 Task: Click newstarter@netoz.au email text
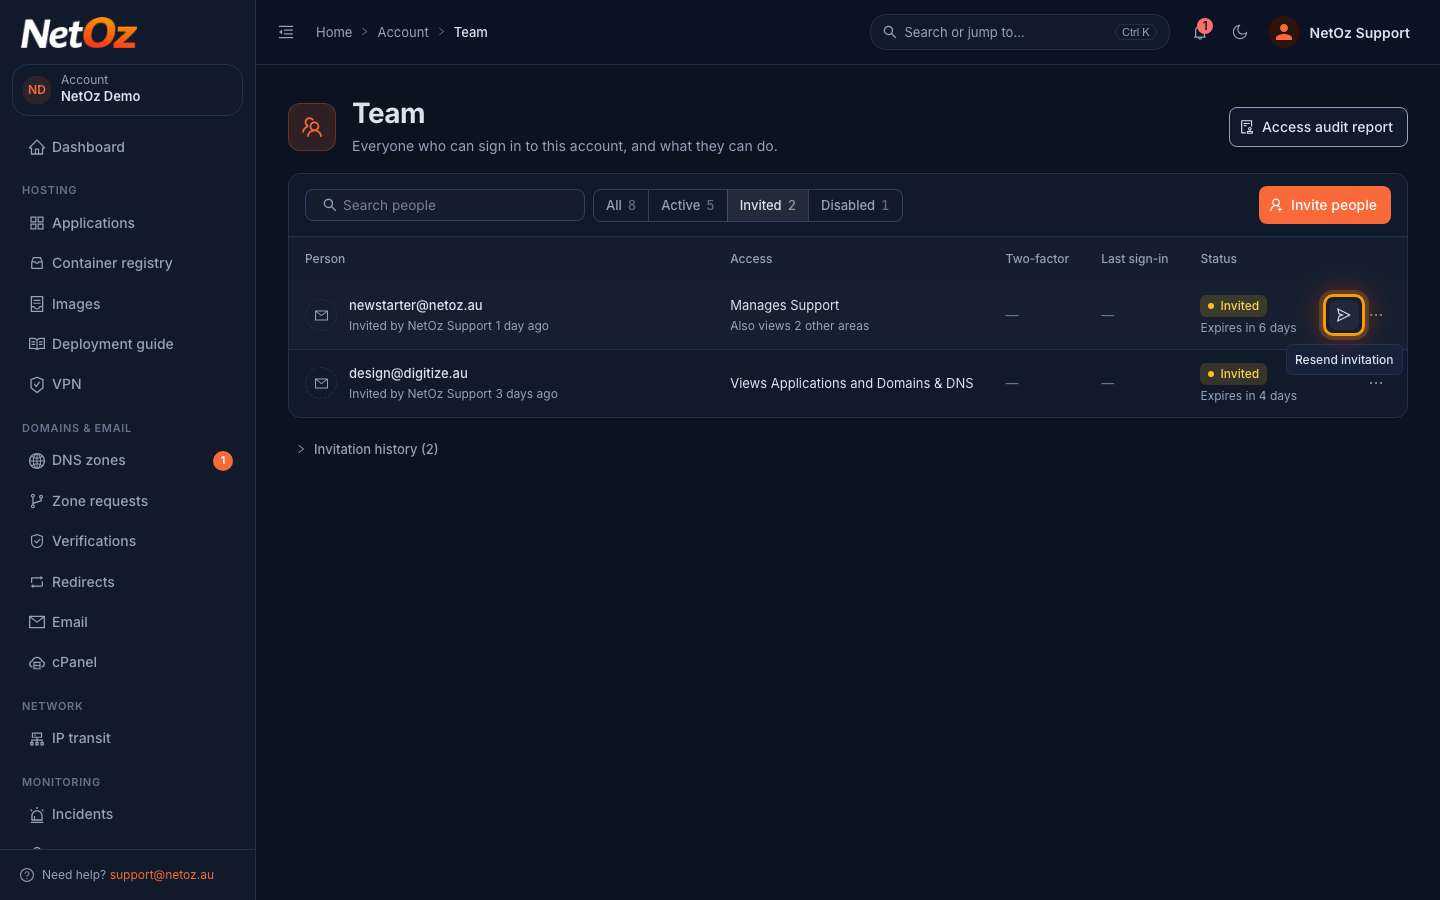[416, 305]
